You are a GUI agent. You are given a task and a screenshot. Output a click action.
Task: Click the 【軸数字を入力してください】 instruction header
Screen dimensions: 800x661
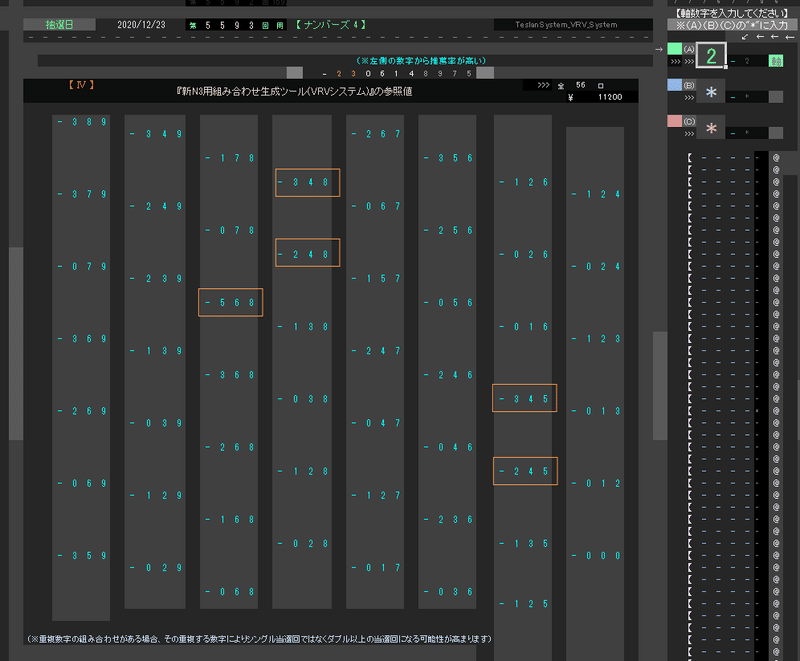point(732,13)
